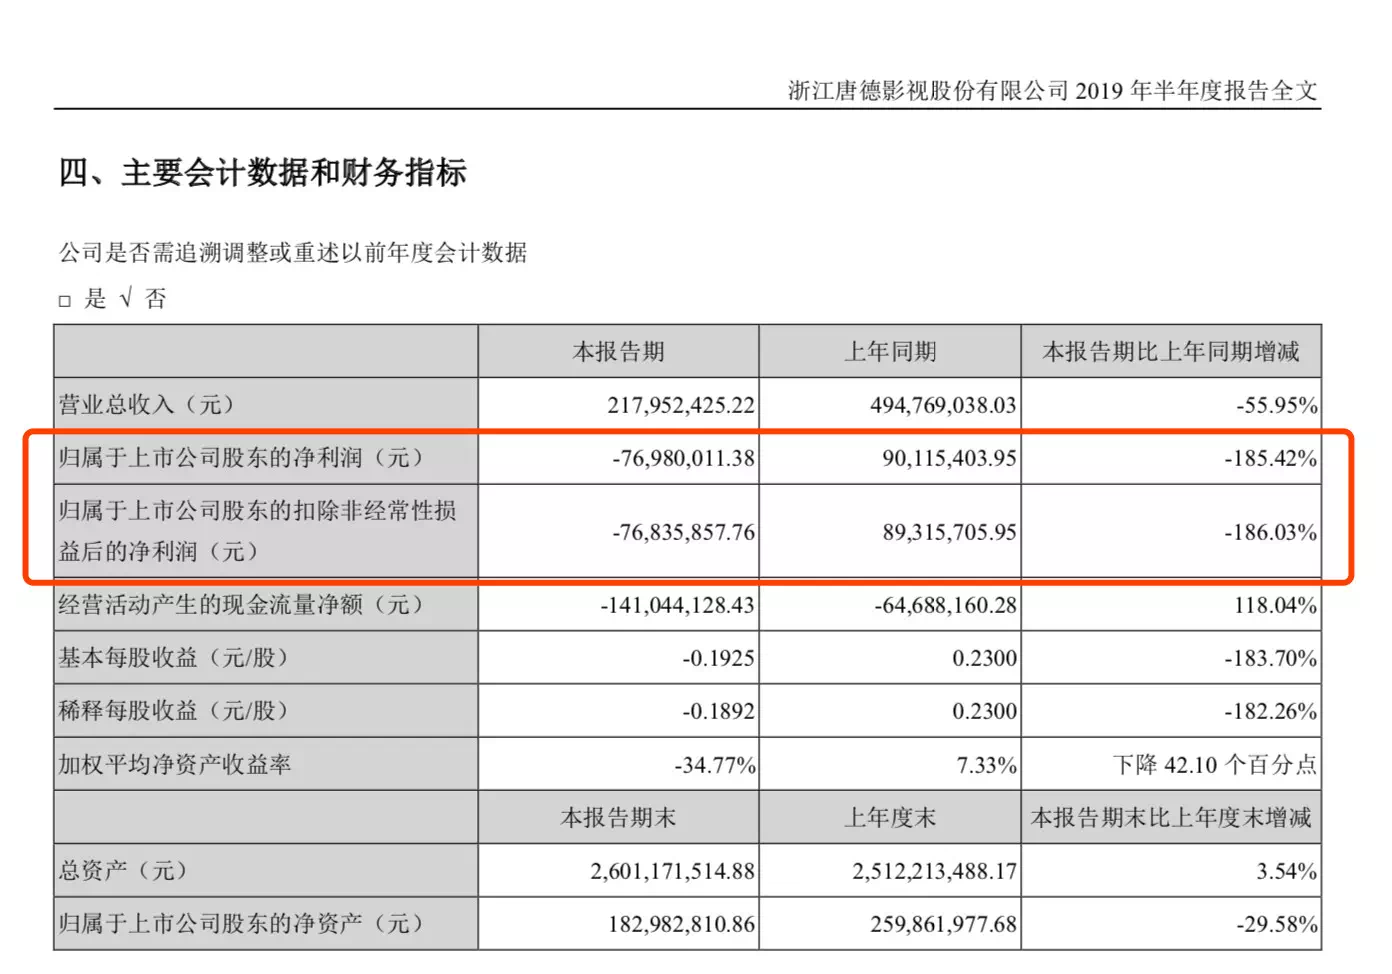This screenshot has width=1392, height=974.
Task: Click the checkmark before 否
Action: coord(125,298)
